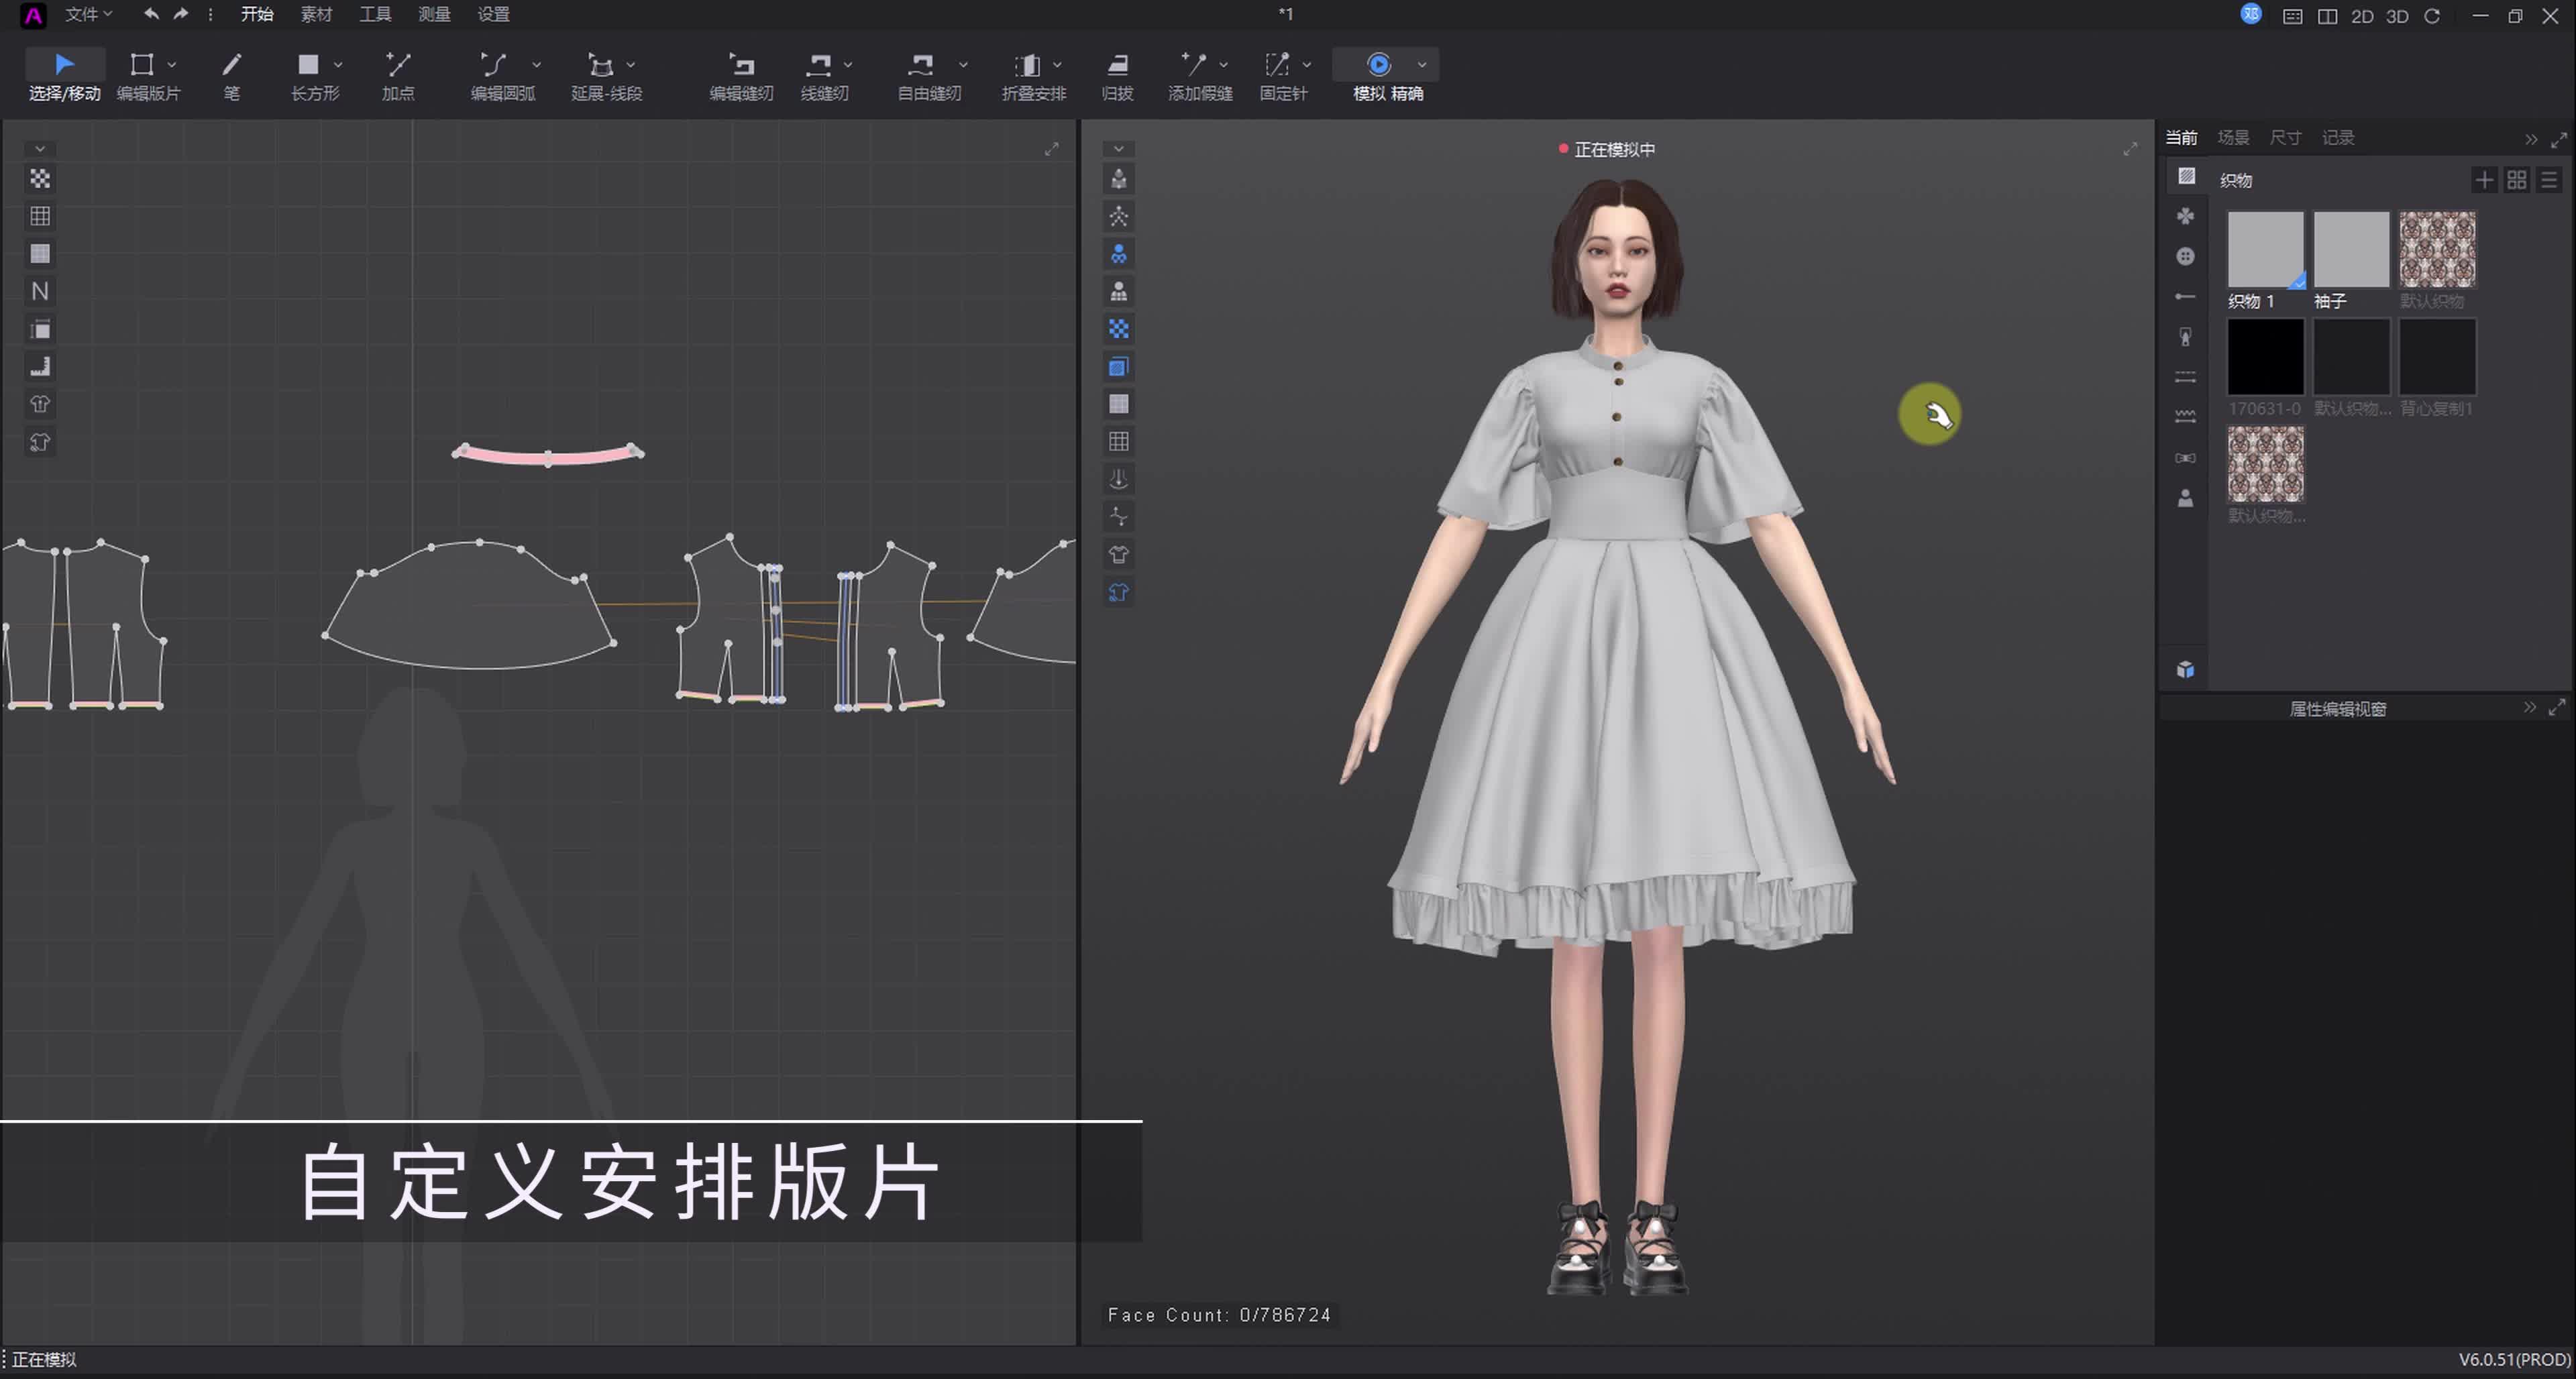The width and height of the screenshot is (2576, 1379).
Task: Select the 默认织物 patterned fabric thumbnail
Action: [x=2437, y=248]
